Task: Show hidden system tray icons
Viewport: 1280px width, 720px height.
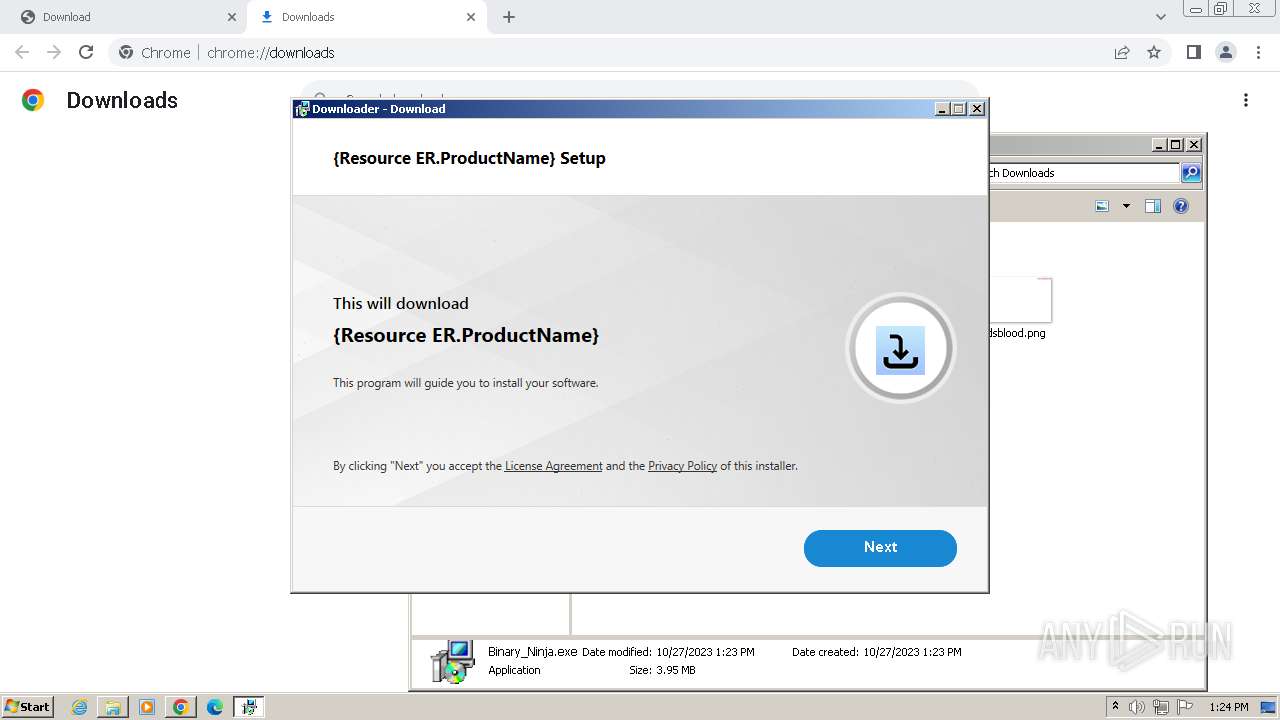Action: 1115,707
